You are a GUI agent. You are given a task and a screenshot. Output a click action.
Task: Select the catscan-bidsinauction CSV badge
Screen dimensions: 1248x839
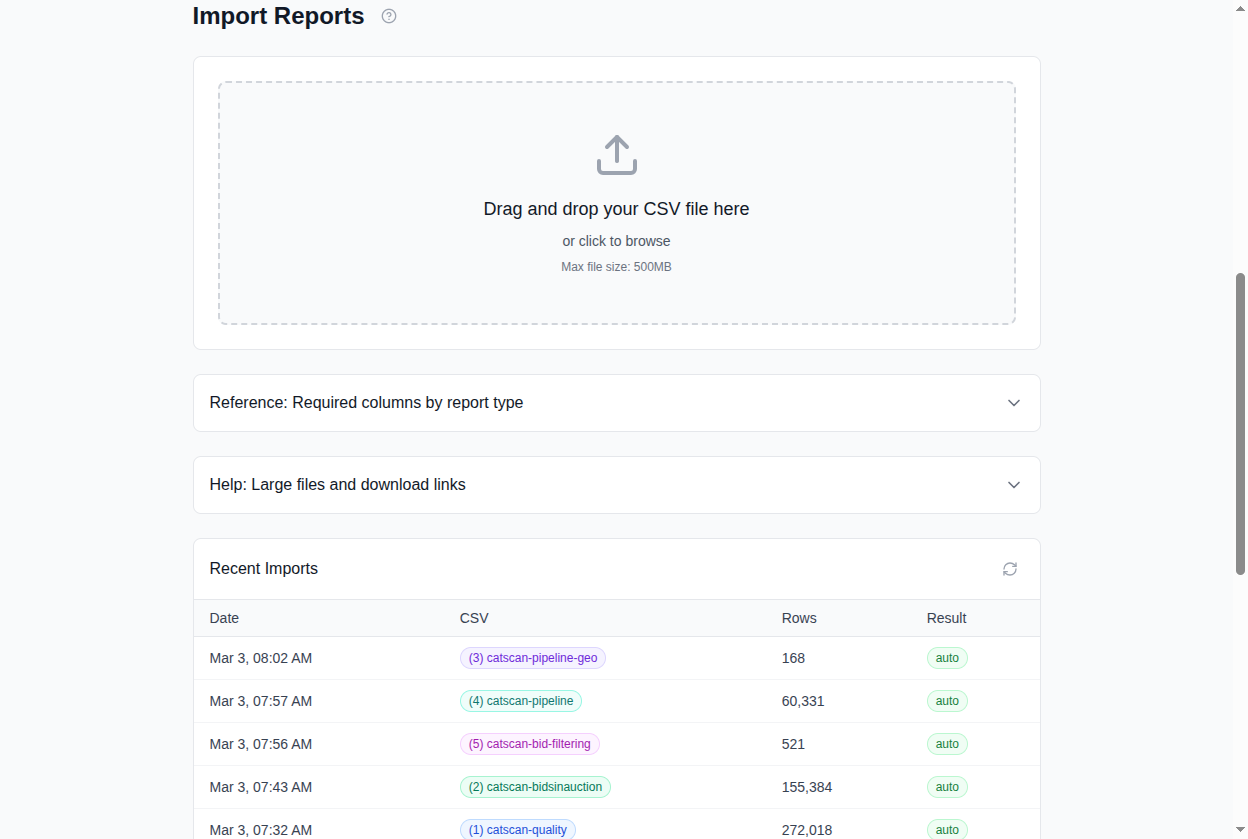535,787
